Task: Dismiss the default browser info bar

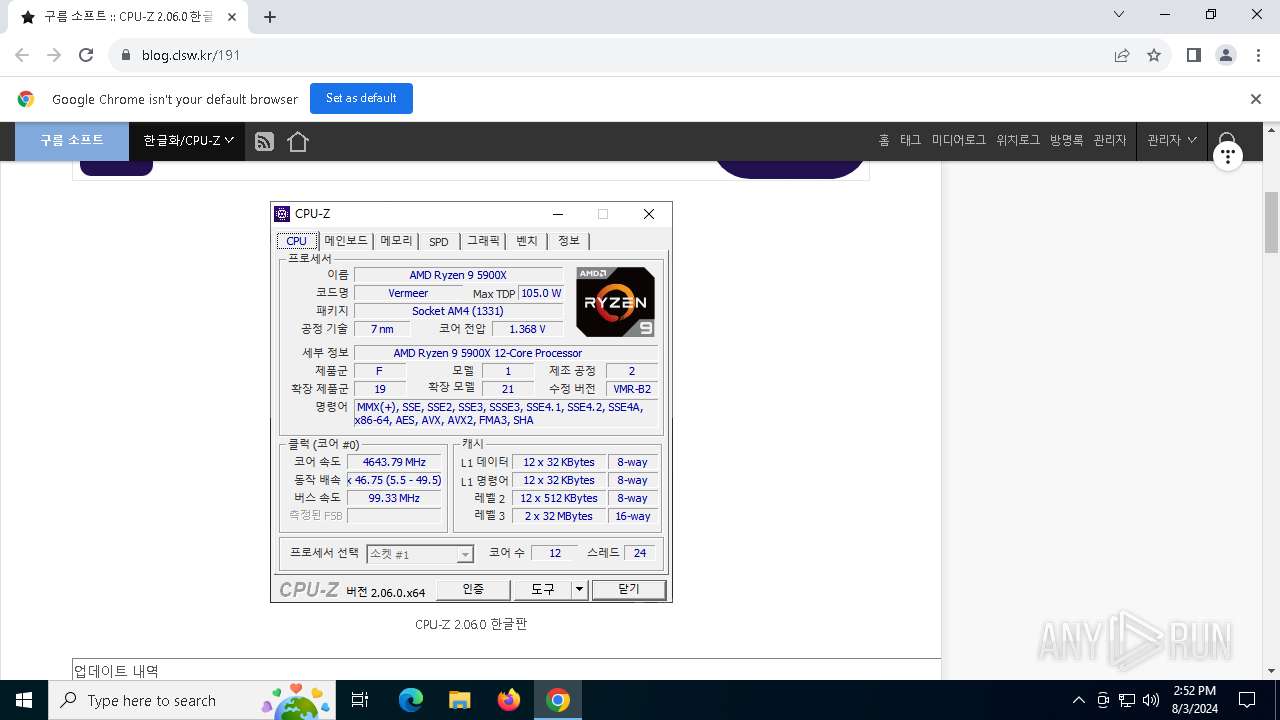Action: tap(1256, 99)
